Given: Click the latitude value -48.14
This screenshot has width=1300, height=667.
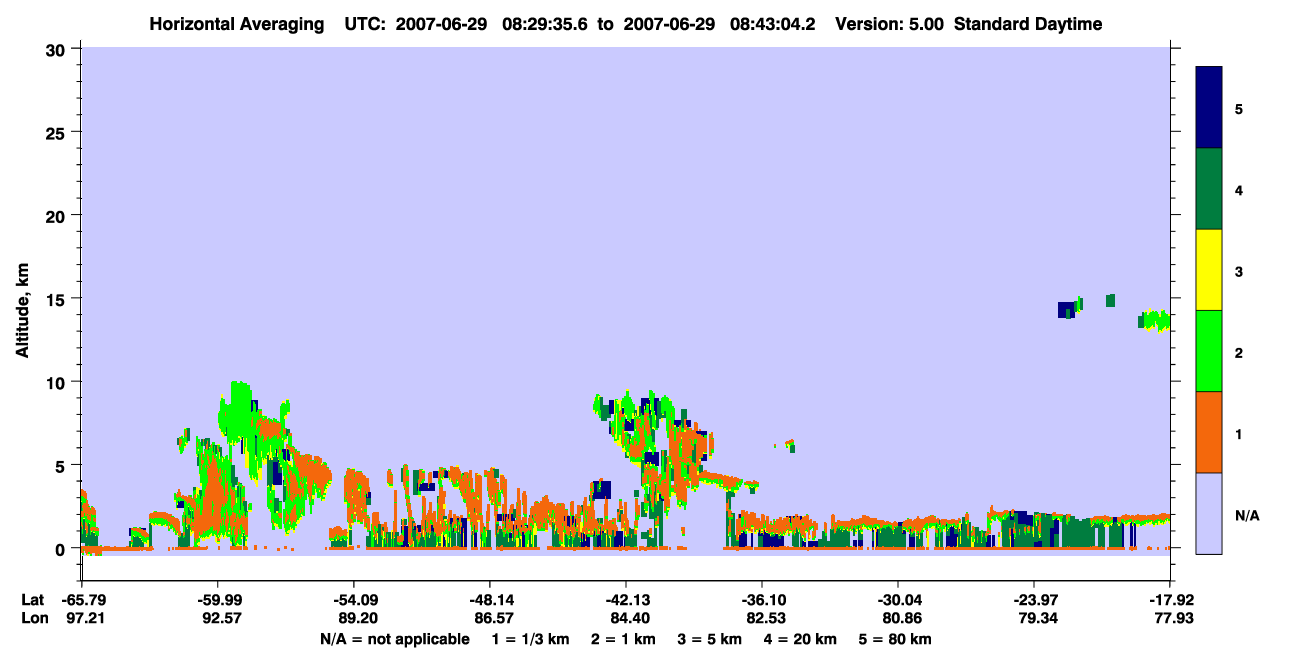Looking at the screenshot, I should pos(490,600).
